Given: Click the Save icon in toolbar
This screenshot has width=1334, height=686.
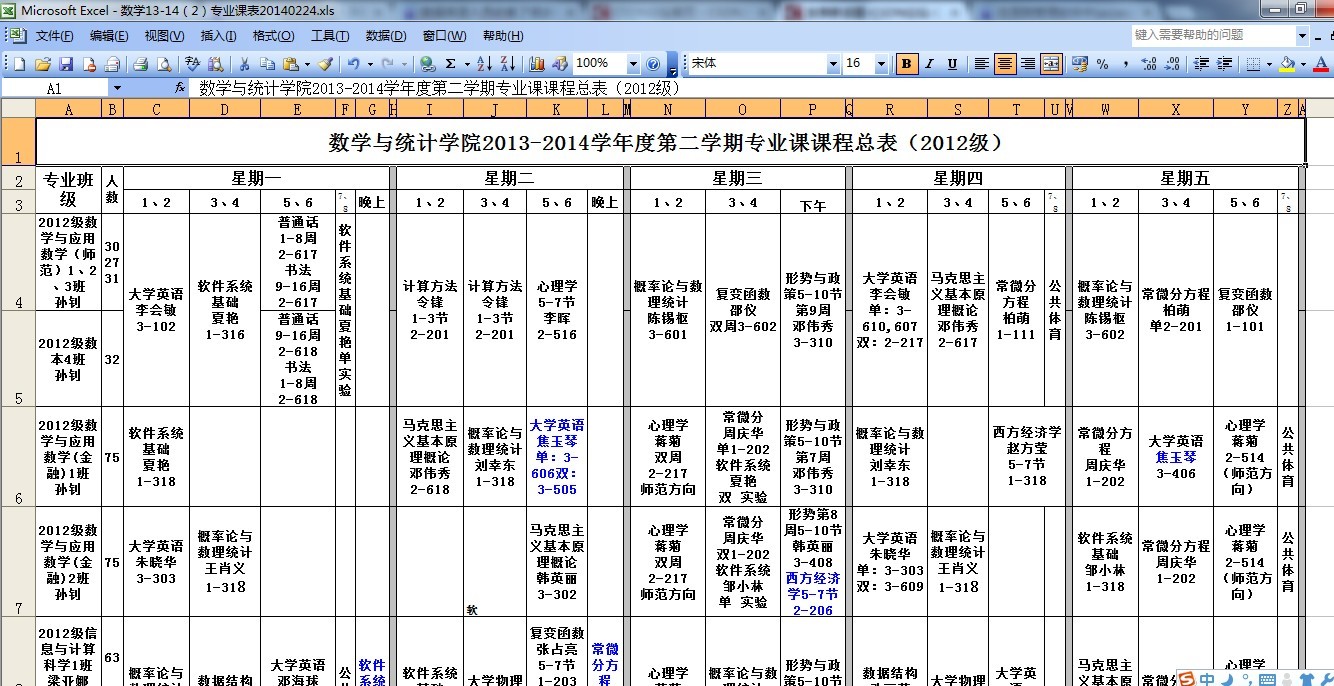Looking at the screenshot, I should click(66, 64).
